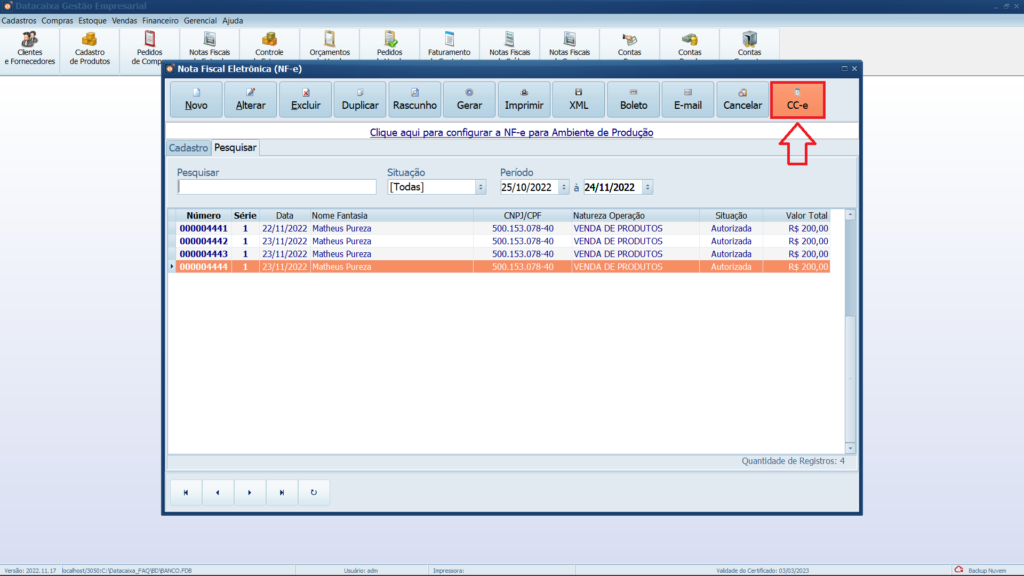Click the Cancelar button

(742, 100)
